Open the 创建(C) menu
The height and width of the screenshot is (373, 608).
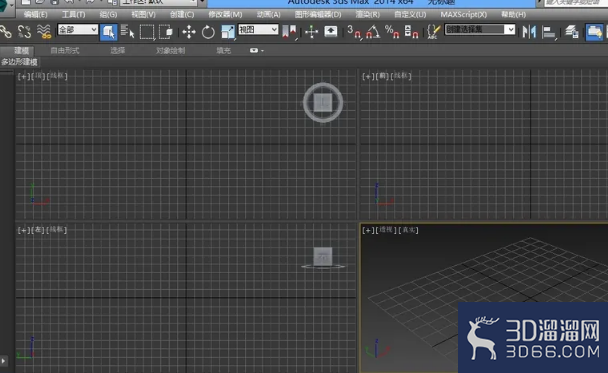point(182,15)
